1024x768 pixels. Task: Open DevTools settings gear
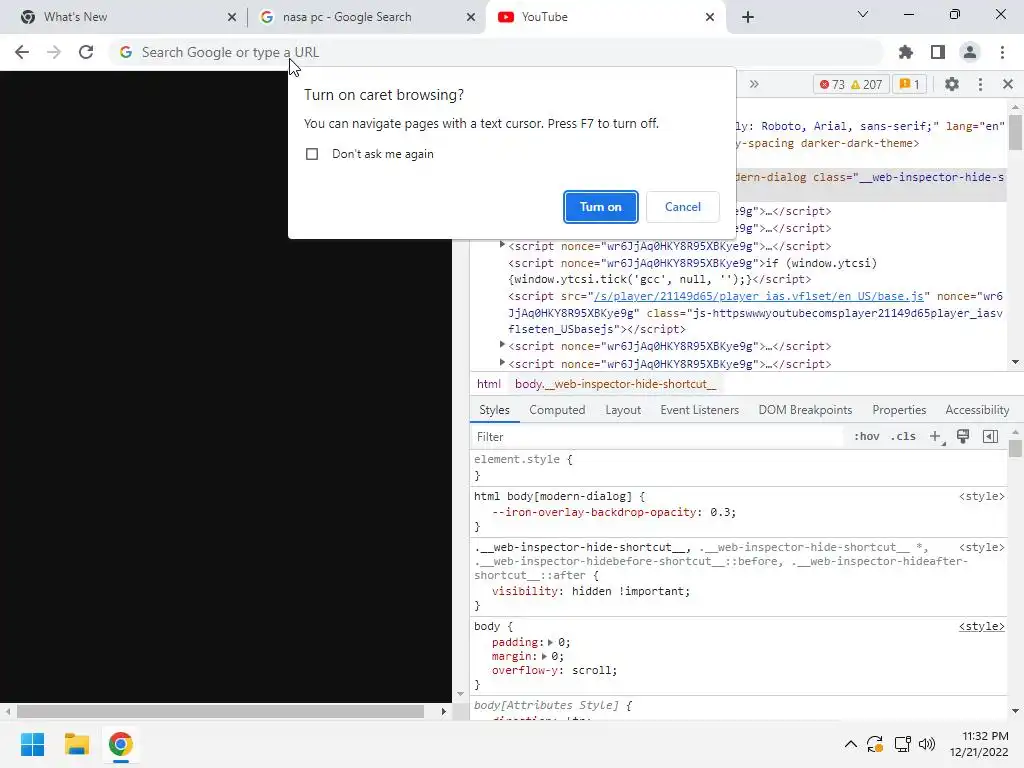pos(952,84)
